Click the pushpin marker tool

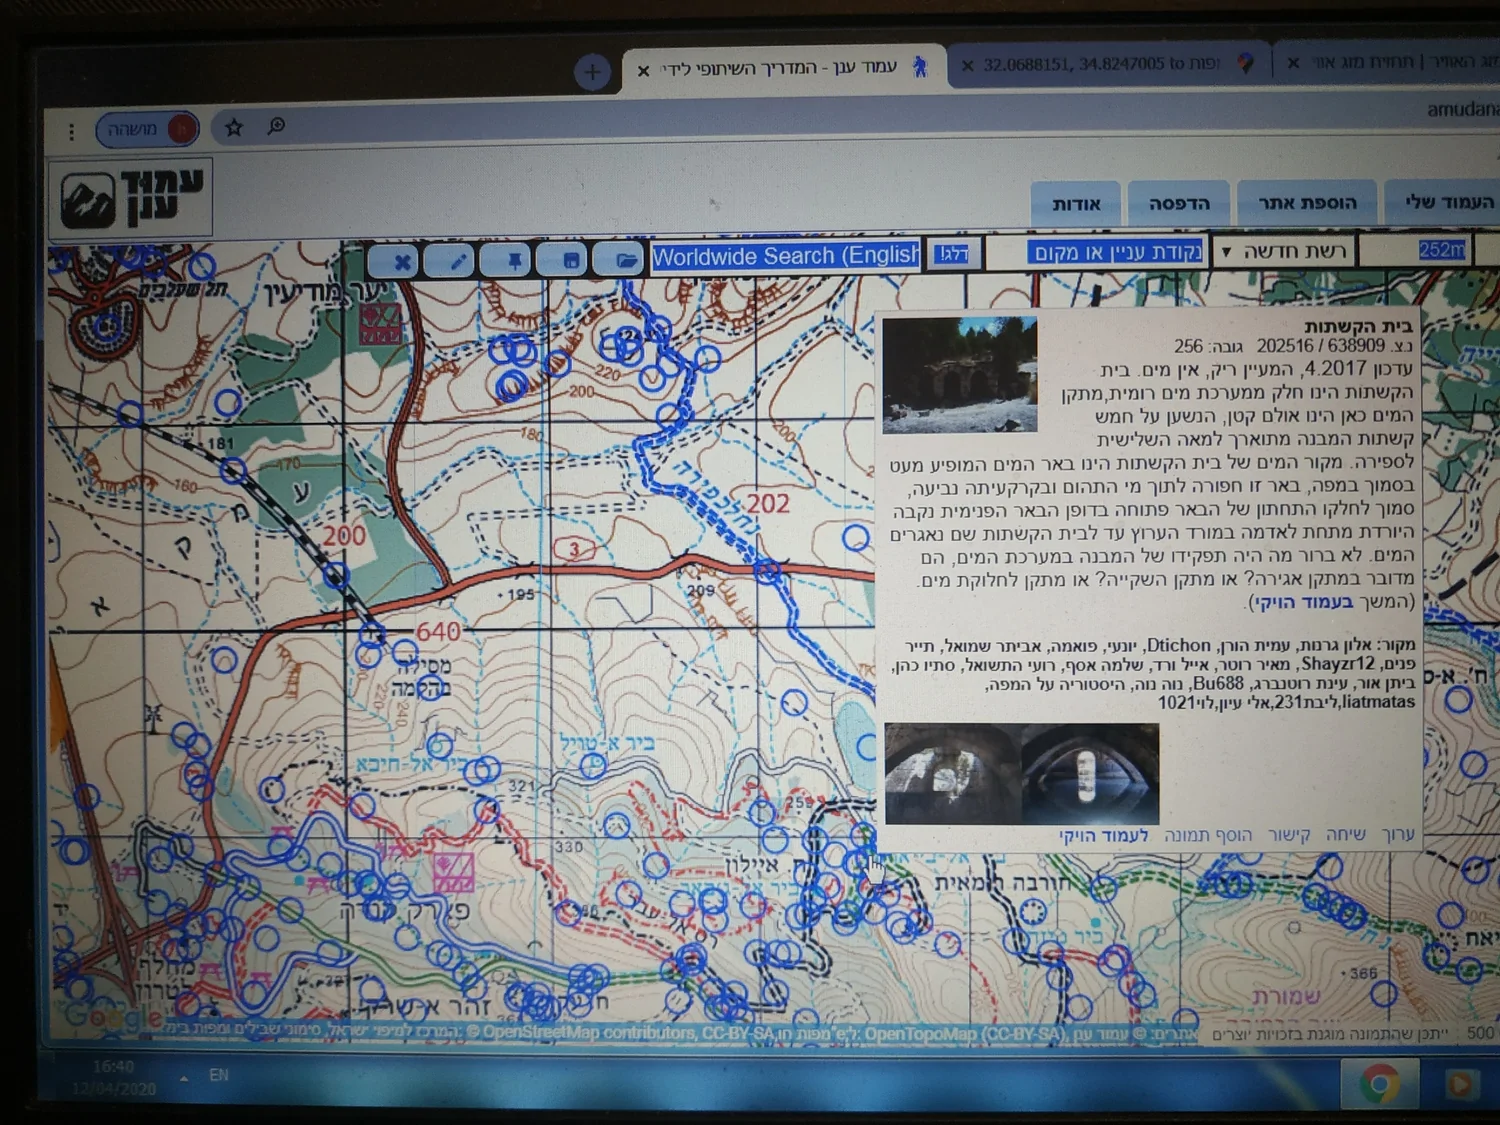514,262
